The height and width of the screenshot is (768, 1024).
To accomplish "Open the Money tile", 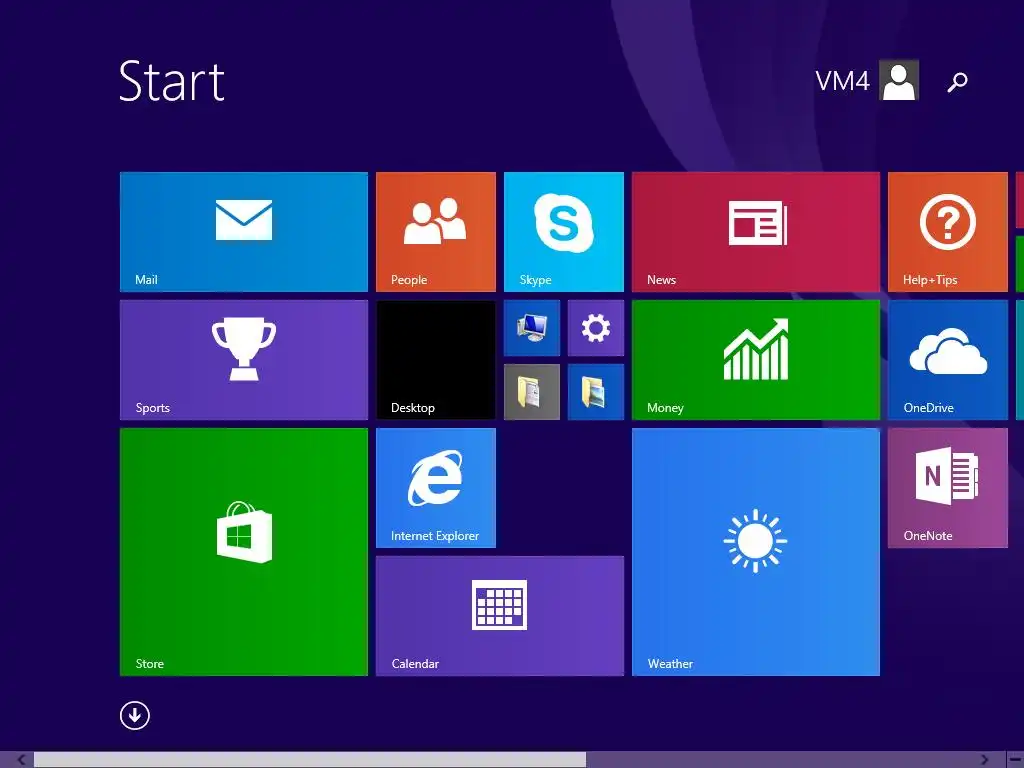I will [x=756, y=360].
